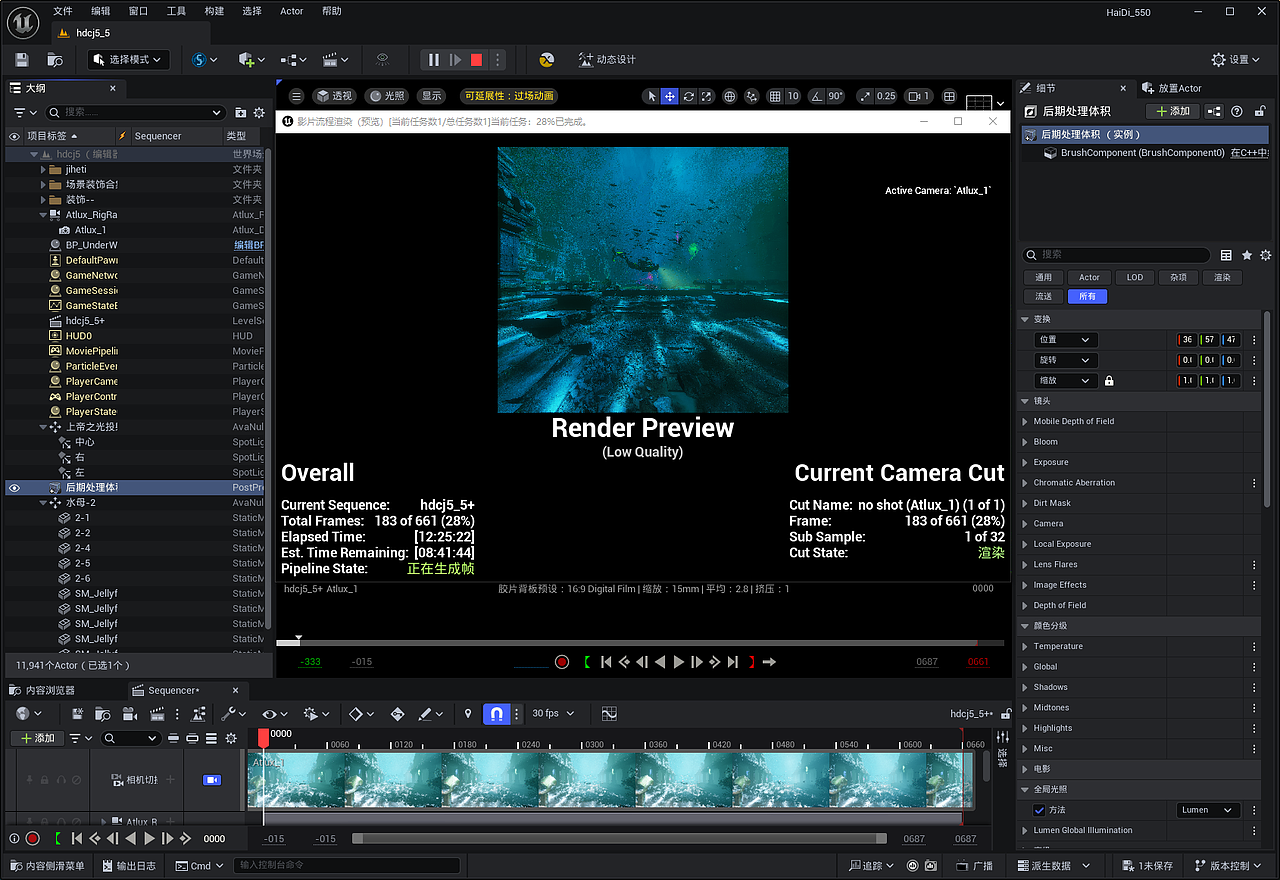Click the save icon in the main toolbar
1280x880 pixels.
tap(22, 60)
